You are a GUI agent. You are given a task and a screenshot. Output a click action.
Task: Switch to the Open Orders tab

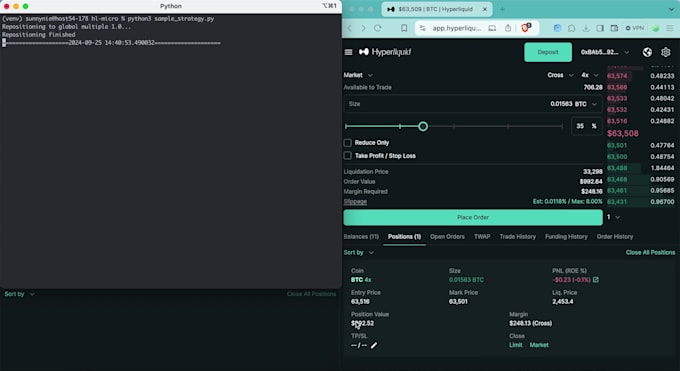click(447, 236)
